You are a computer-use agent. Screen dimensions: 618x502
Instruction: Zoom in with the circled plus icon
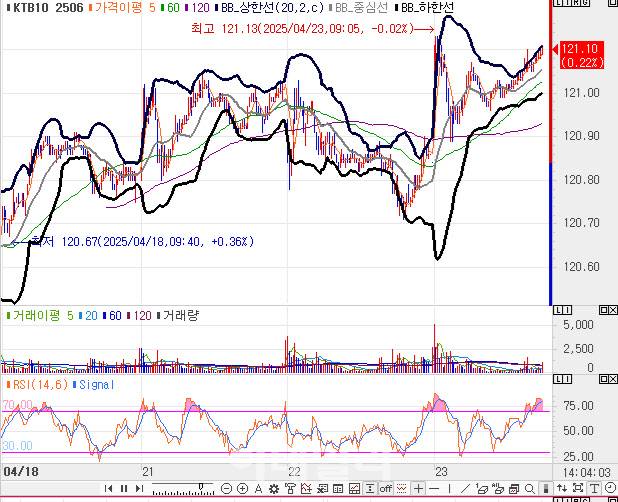tap(242, 489)
